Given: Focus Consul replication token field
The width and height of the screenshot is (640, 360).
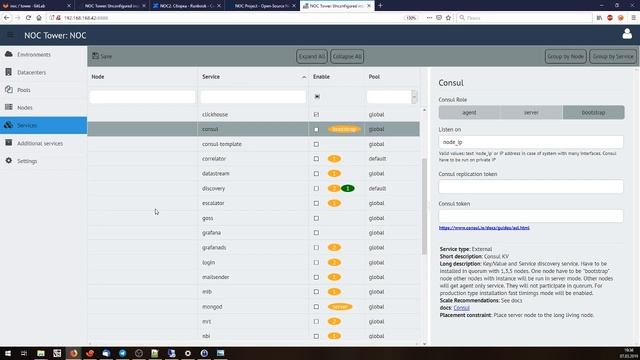Looking at the screenshot, I should [531, 187].
